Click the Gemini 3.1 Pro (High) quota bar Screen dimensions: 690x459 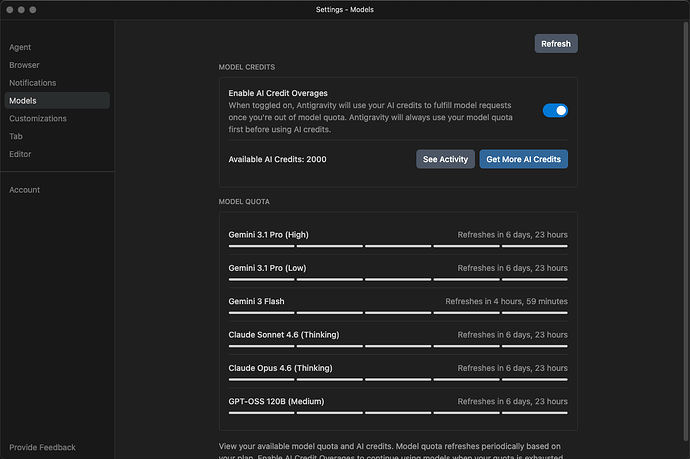[x=398, y=245]
